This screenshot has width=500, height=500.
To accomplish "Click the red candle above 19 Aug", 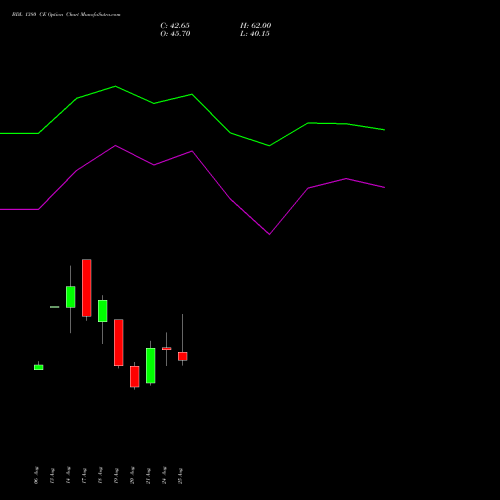I will click(x=119, y=343).
